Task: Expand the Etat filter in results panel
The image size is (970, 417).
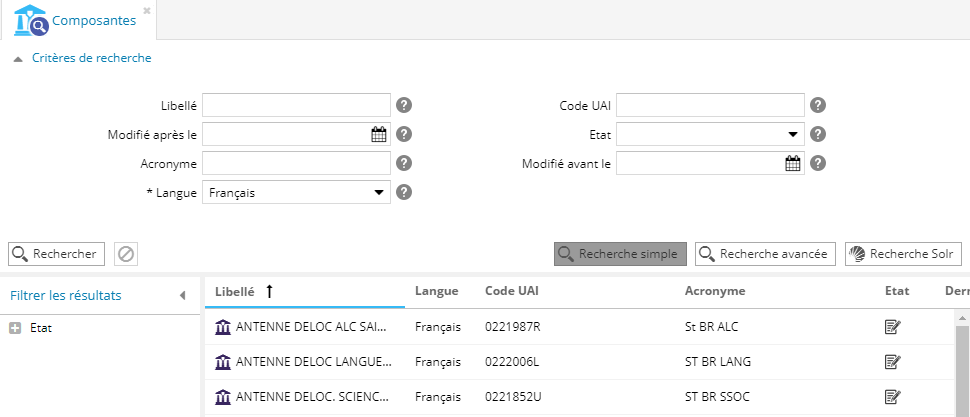Action: pyautogui.click(x=15, y=327)
